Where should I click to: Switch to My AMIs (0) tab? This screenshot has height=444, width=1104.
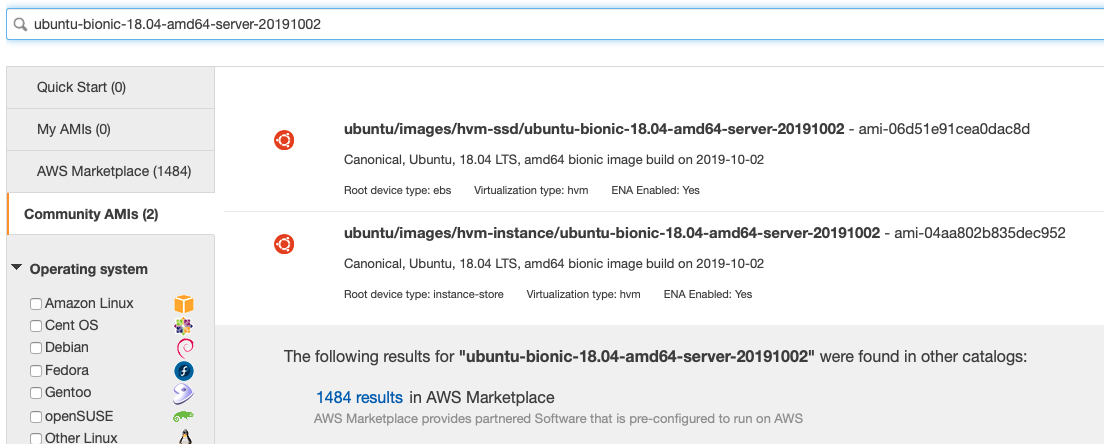click(111, 129)
